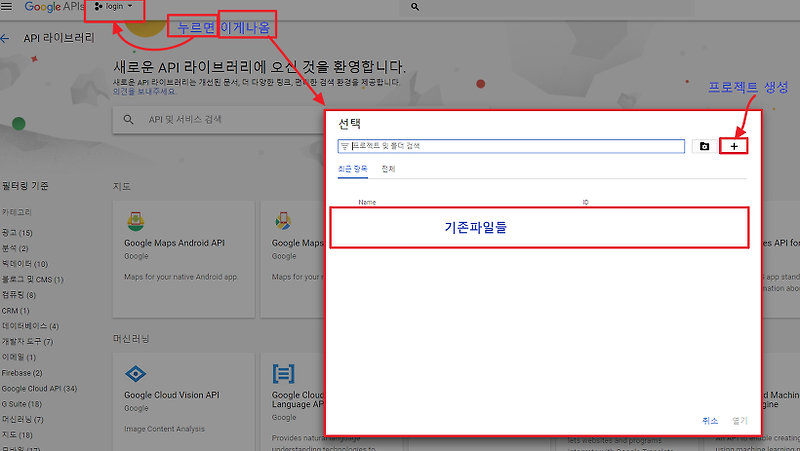Filter by Firebase (2) category

[22, 373]
